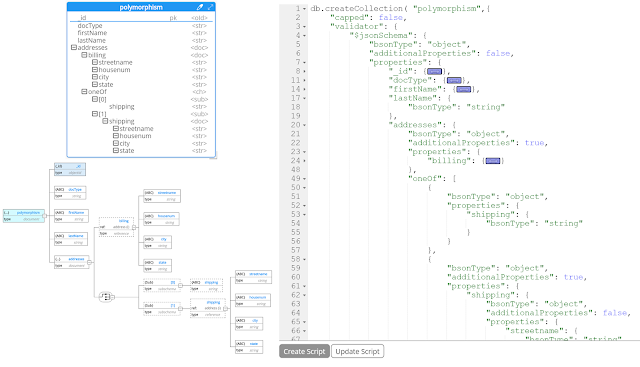The height and width of the screenshot is (367, 640).
Task: Unfold the "billing" block at line 24
Action: click(304, 161)
